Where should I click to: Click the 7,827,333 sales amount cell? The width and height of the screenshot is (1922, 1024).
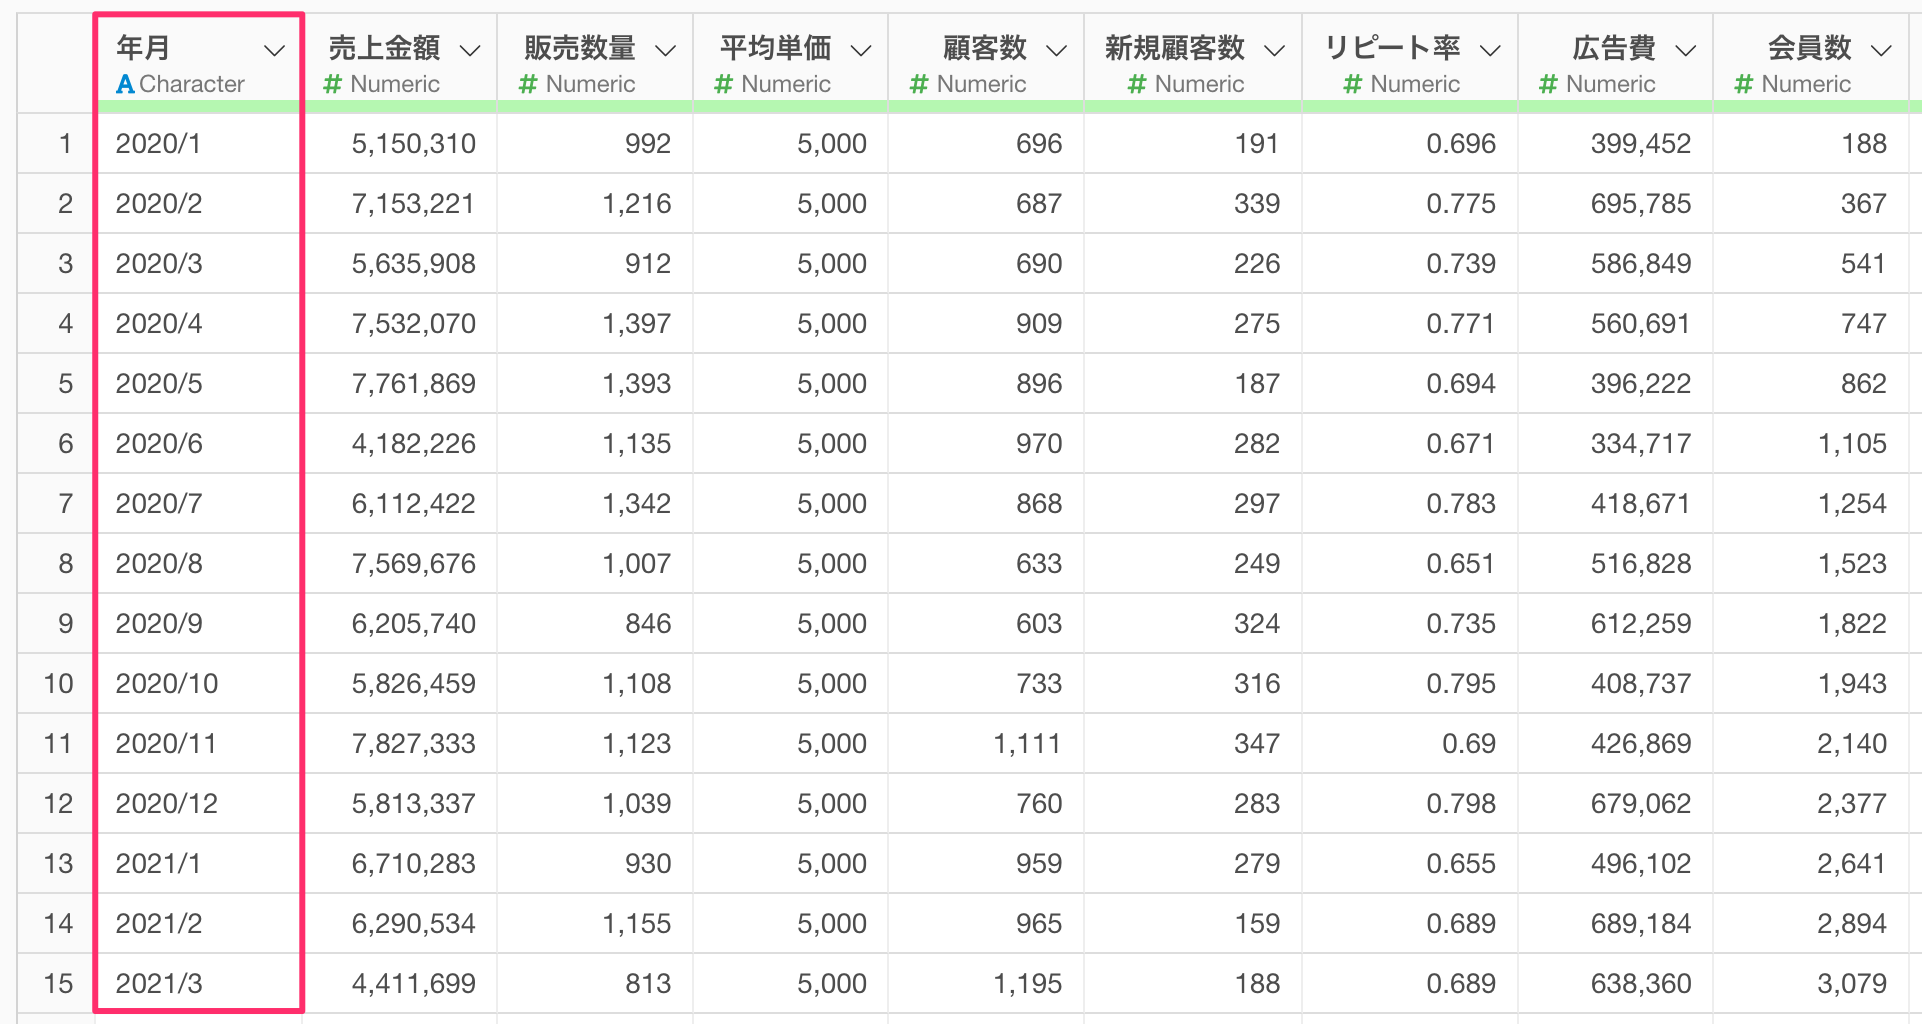(413, 744)
